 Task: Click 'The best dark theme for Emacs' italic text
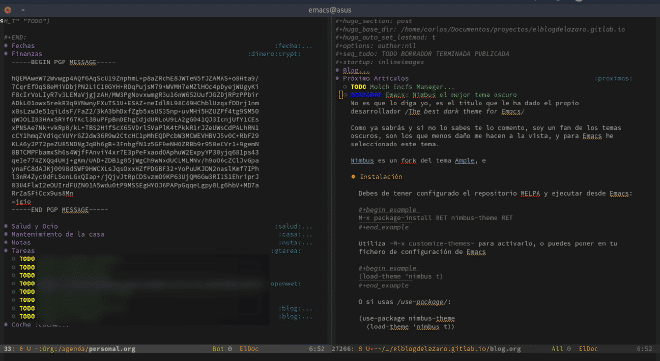[x=466, y=111]
